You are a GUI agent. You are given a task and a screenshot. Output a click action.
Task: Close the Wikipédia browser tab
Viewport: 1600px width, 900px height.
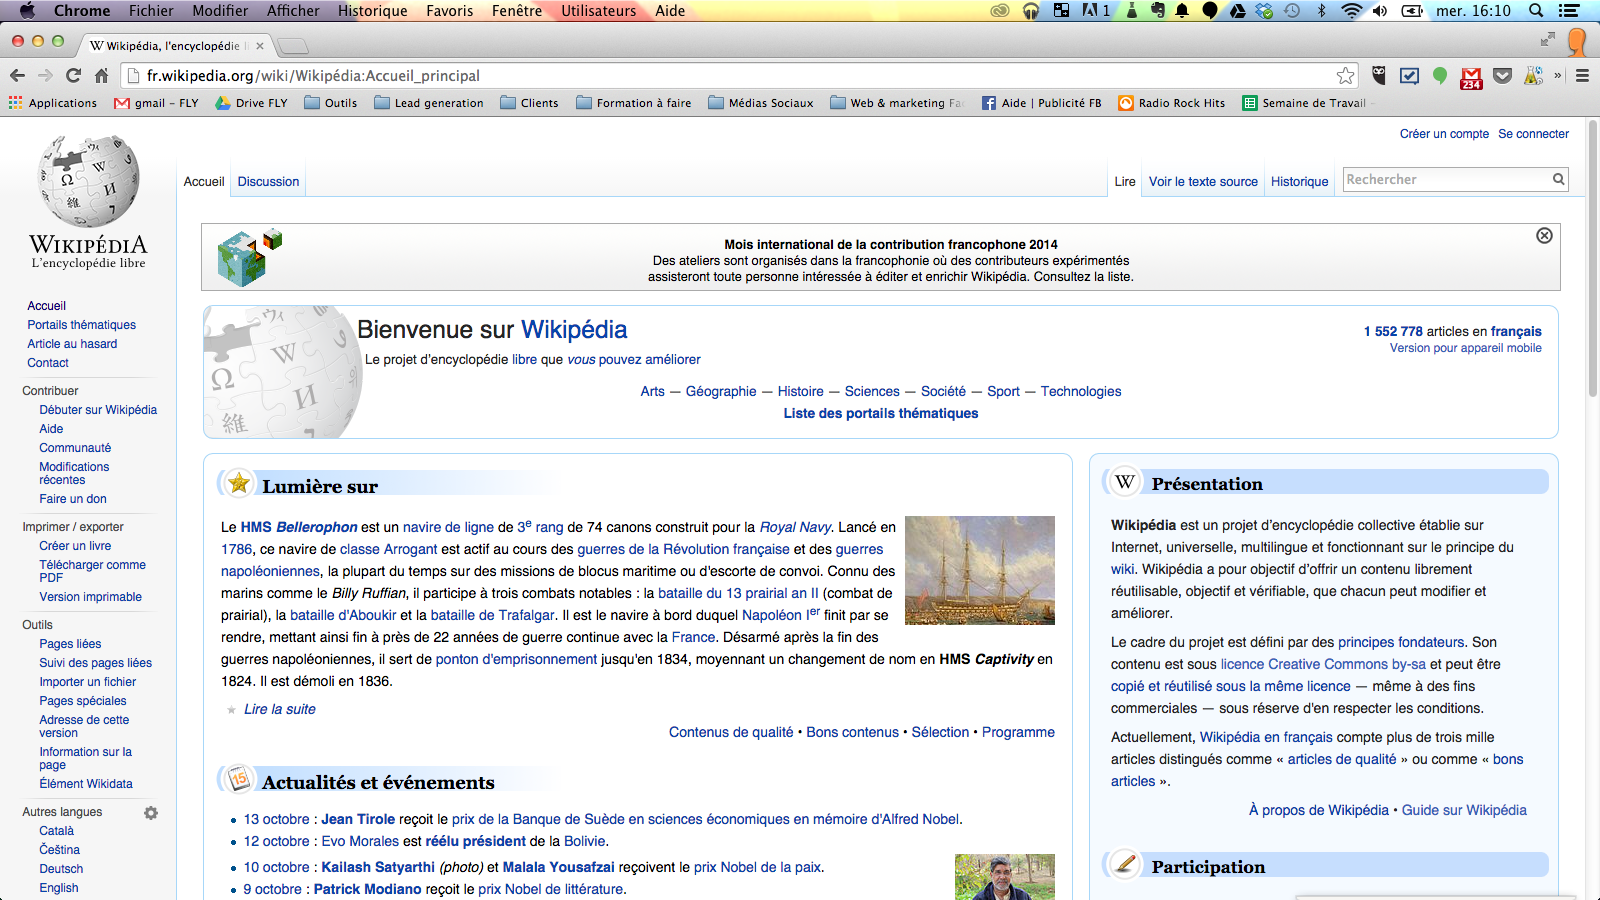pyautogui.click(x=260, y=46)
